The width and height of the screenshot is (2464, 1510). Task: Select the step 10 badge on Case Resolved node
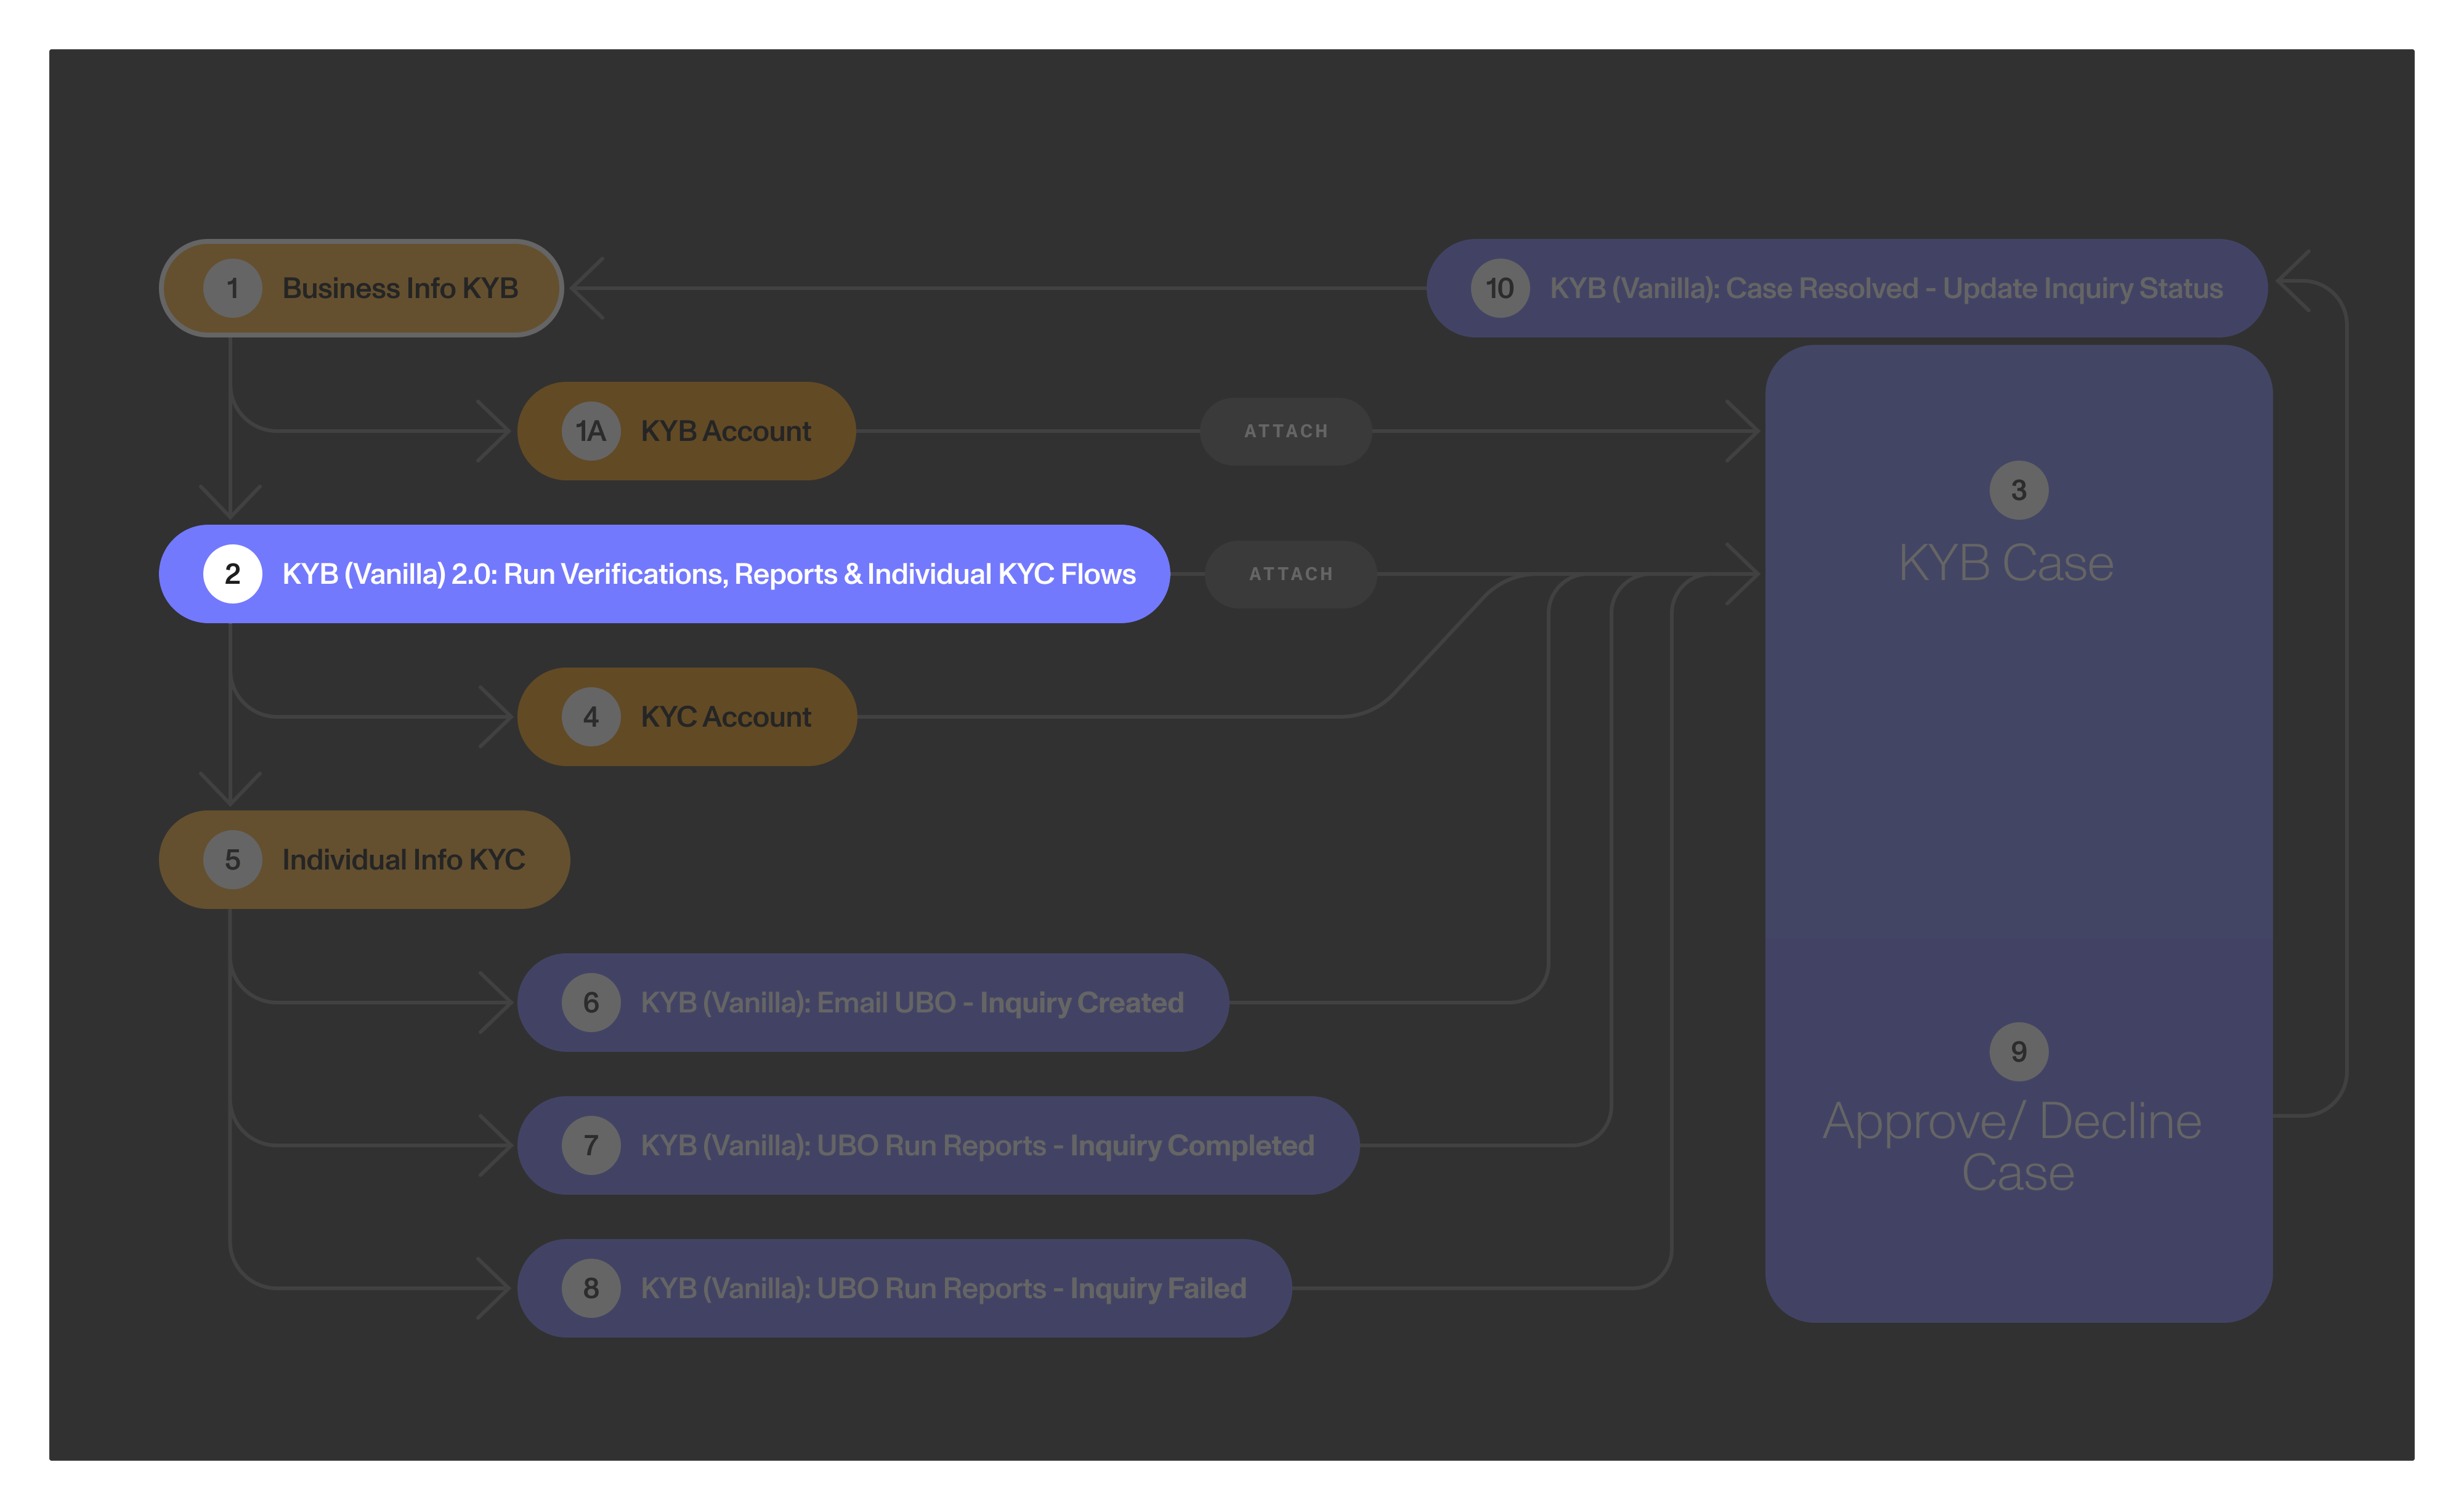(1500, 288)
